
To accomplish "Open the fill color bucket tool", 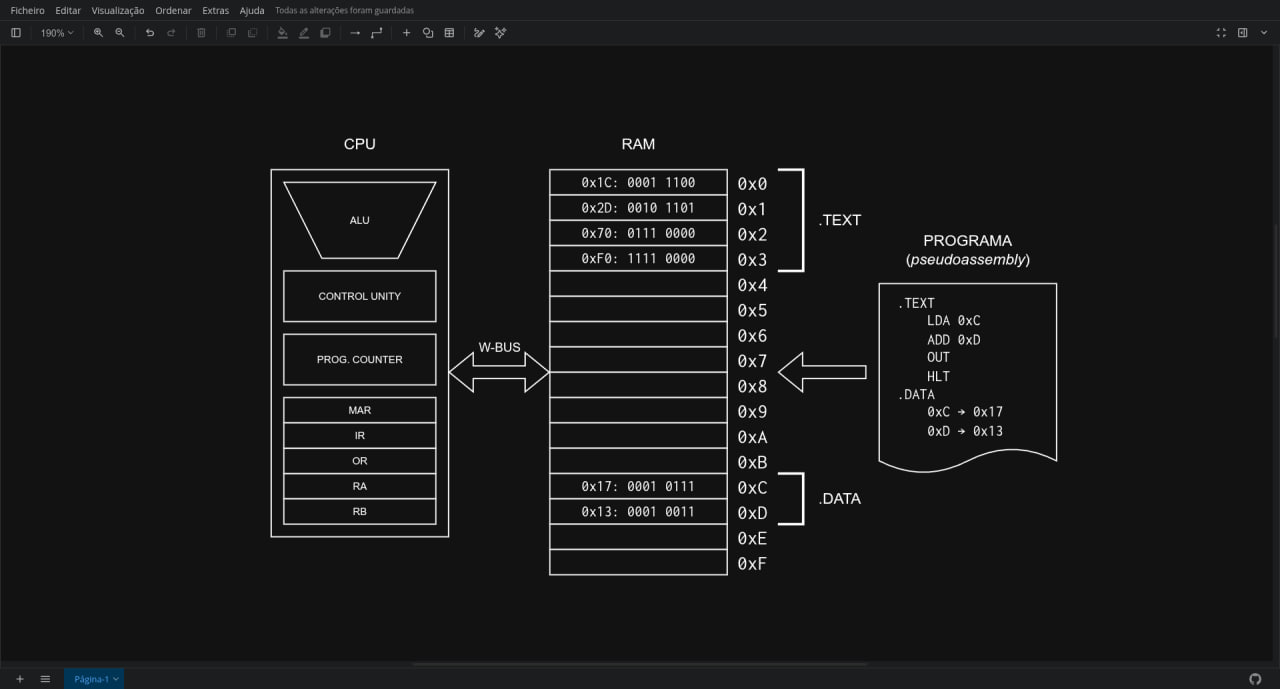I will pos(282,33).
